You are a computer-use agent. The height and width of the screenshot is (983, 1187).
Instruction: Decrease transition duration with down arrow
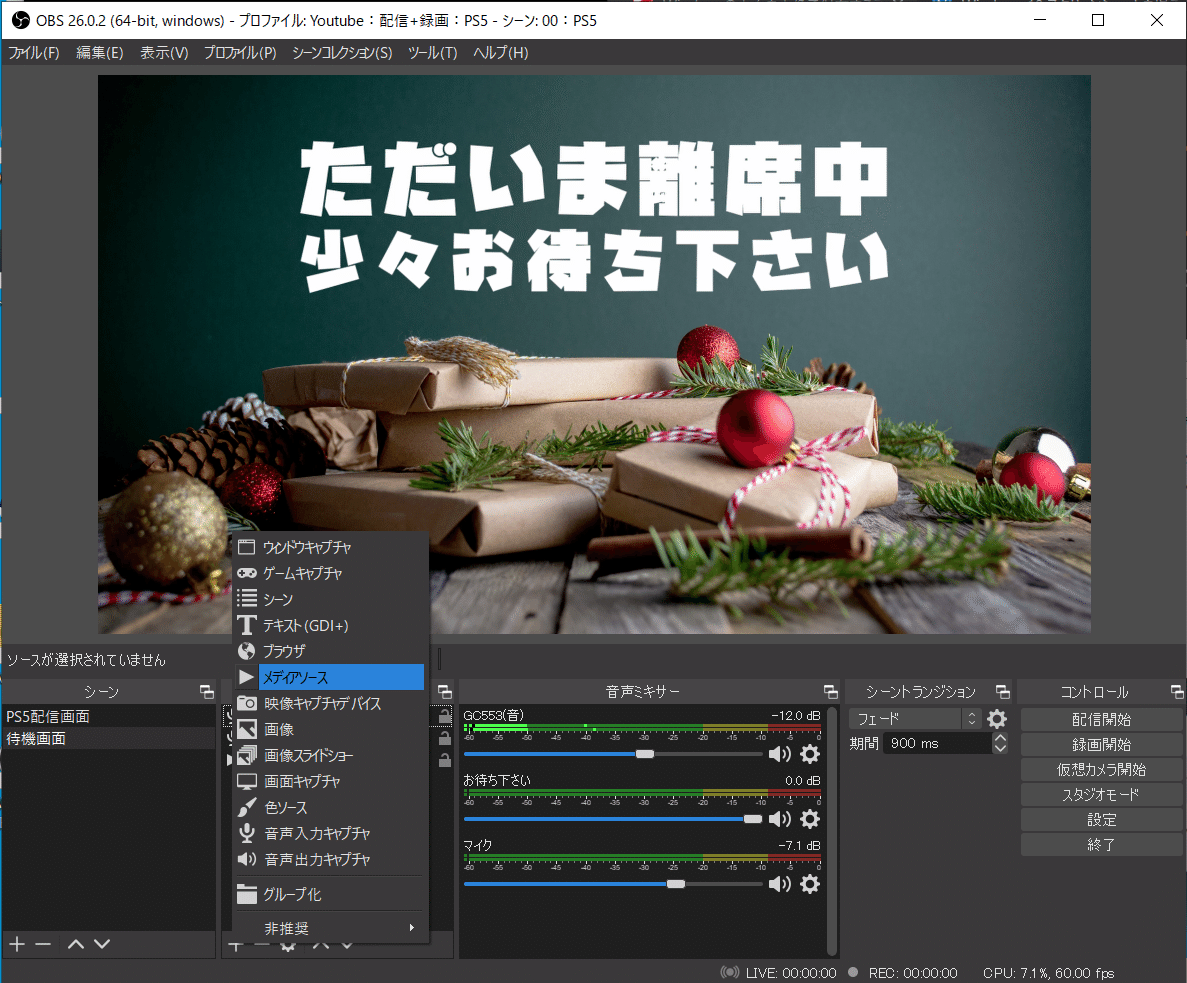pos(1000,748)
